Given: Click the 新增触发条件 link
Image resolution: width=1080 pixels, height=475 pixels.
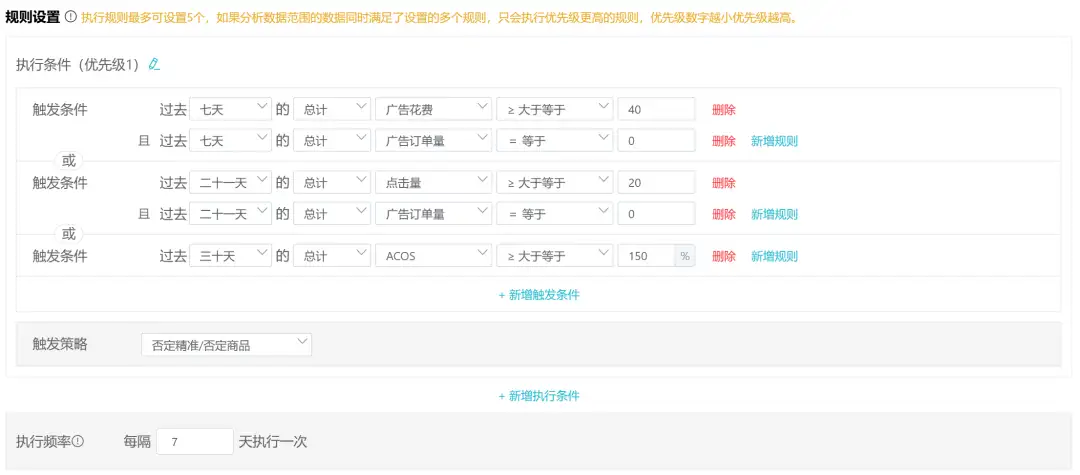Looking at the screenshot, I should 539,295.
